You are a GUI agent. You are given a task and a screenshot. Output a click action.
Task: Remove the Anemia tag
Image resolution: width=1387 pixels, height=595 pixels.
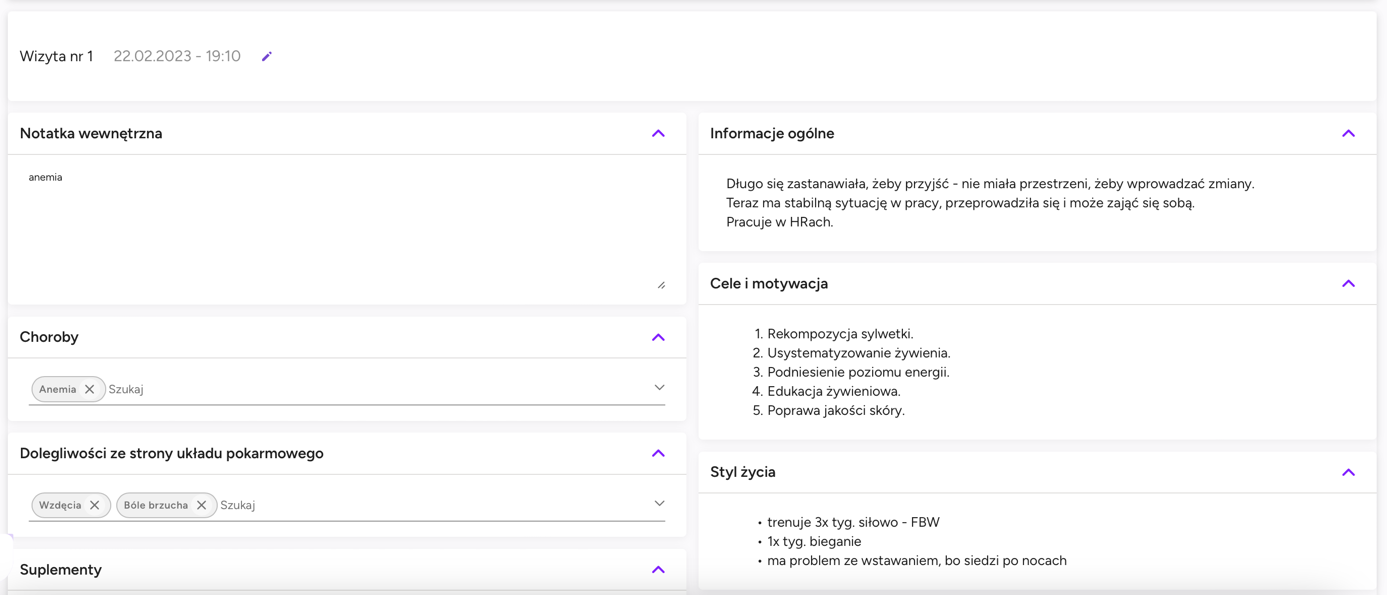click(x=89, y=389)
